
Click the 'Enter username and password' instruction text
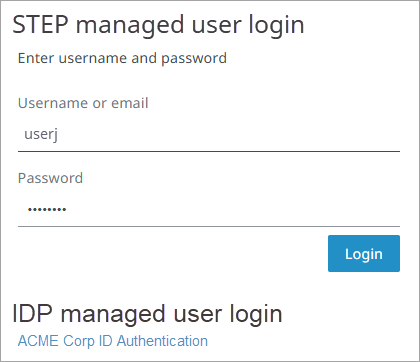pos(122,58)
